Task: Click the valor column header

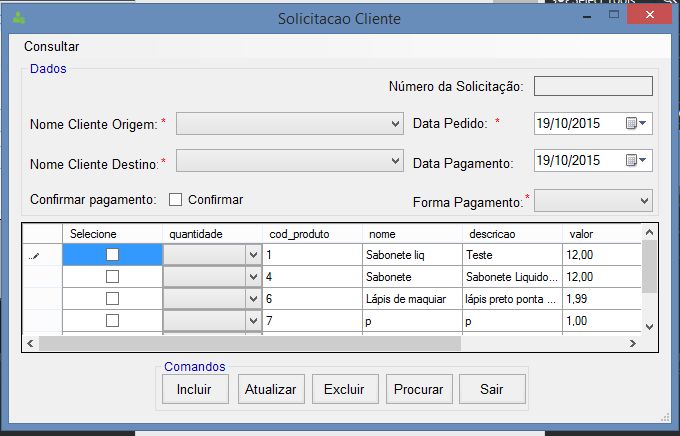Action: pyautogui.click(x=602, y=234)
